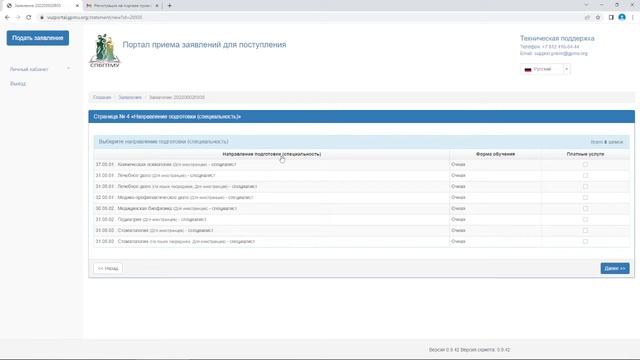Expand Личный кабинет sidebar menu arrow
Viewport: 640px width, 360px height.
tap(68, 69)
